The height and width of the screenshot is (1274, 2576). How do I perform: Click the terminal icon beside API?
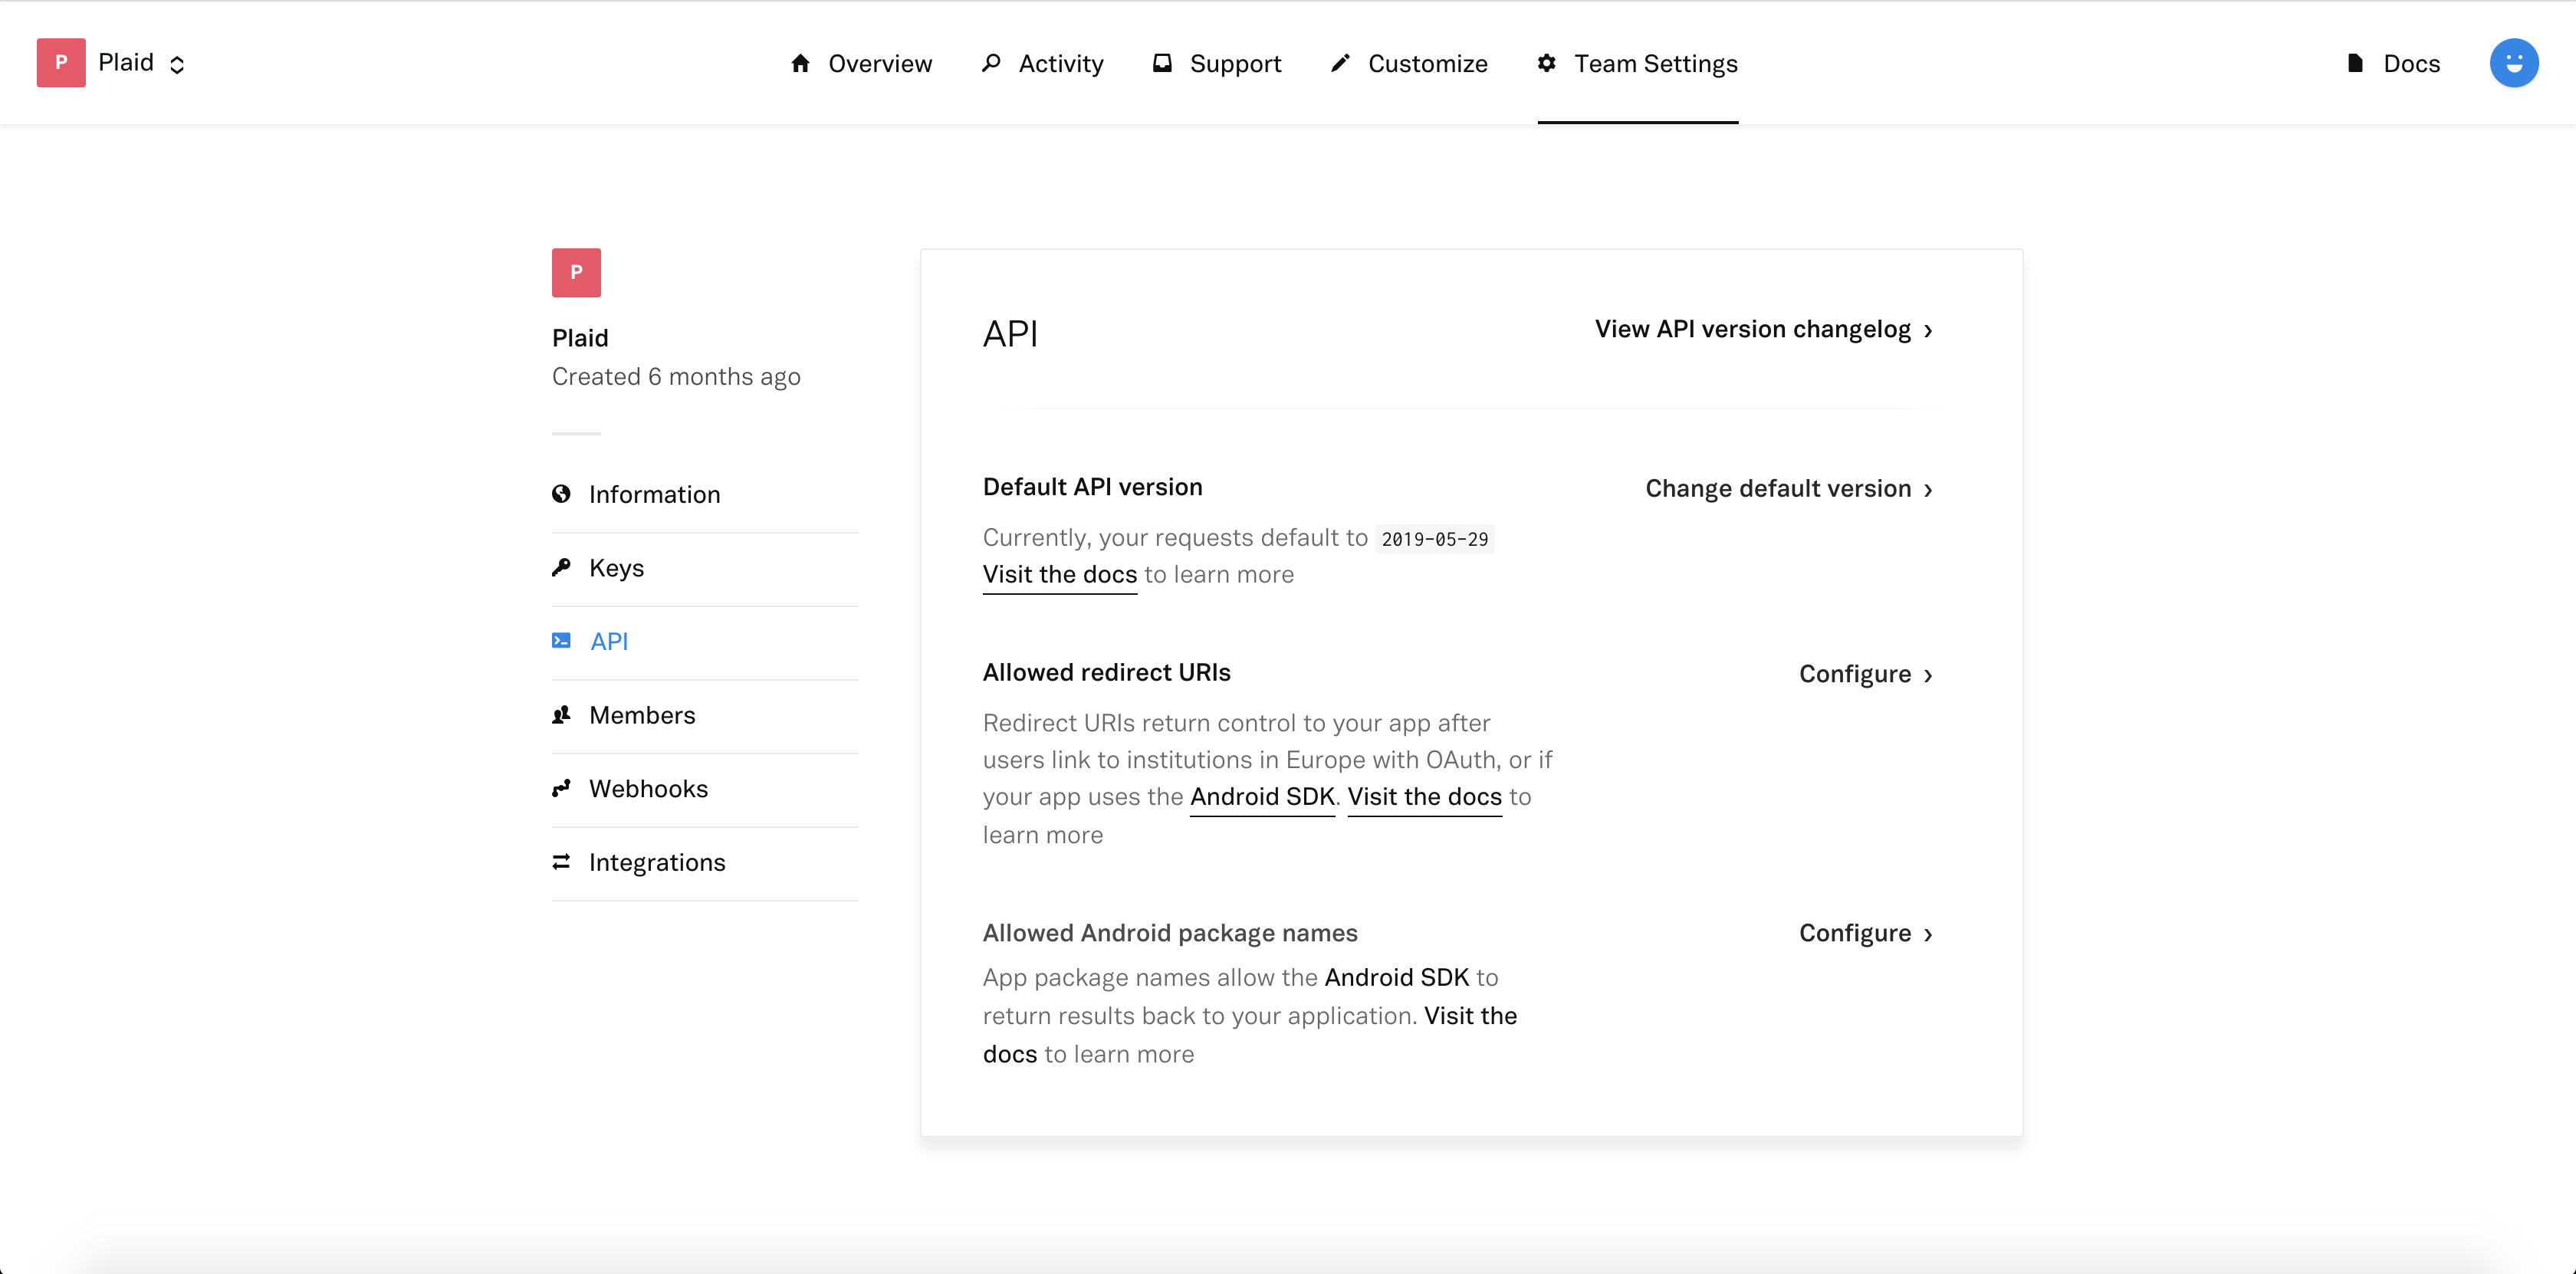pos(561,641)
